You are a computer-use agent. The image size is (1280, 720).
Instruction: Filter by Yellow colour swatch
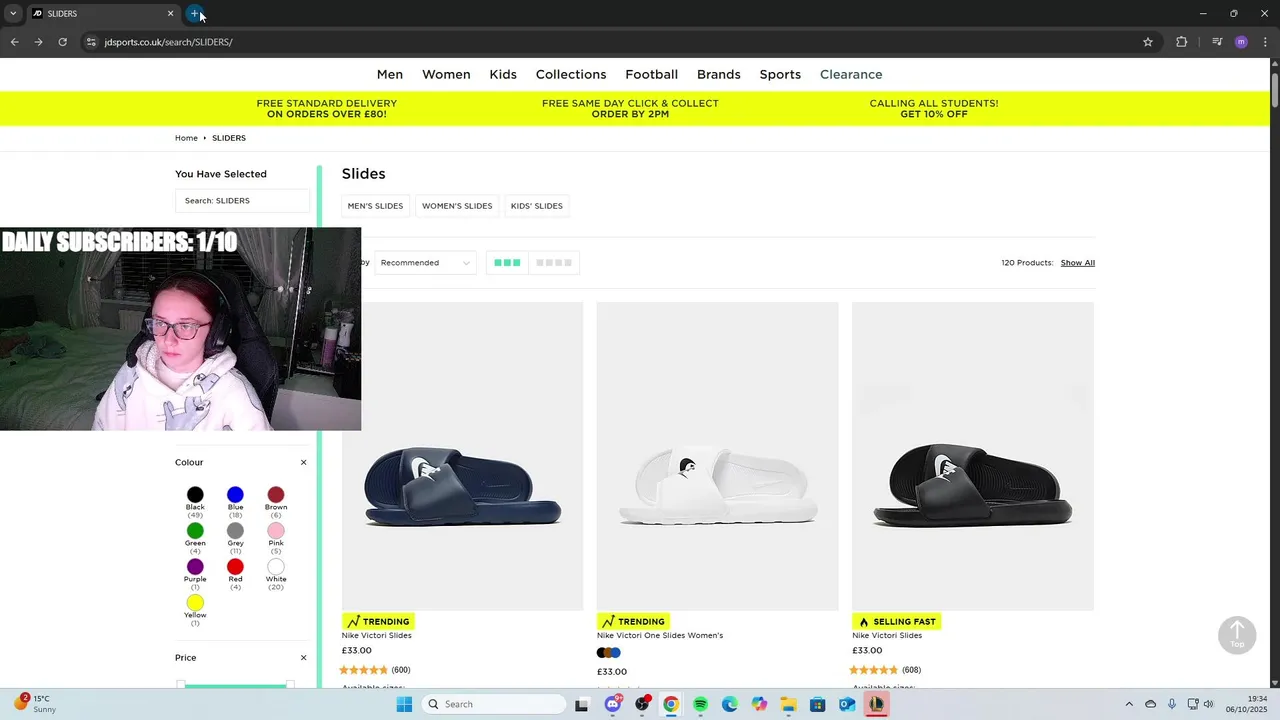195,603
